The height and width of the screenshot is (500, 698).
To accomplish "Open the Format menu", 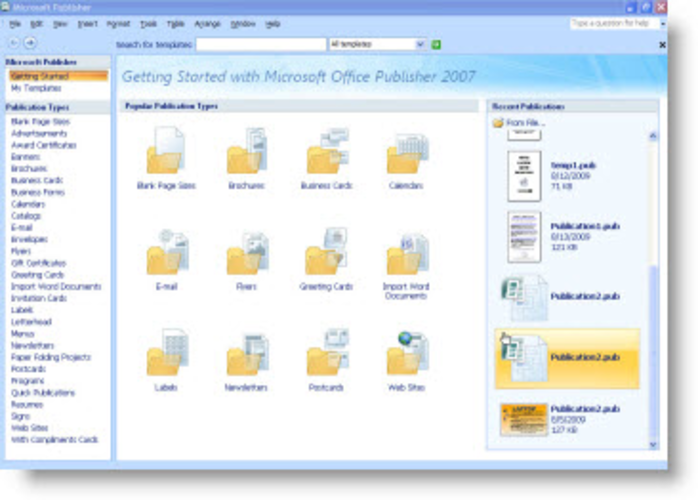I will [x=118, y=24].
